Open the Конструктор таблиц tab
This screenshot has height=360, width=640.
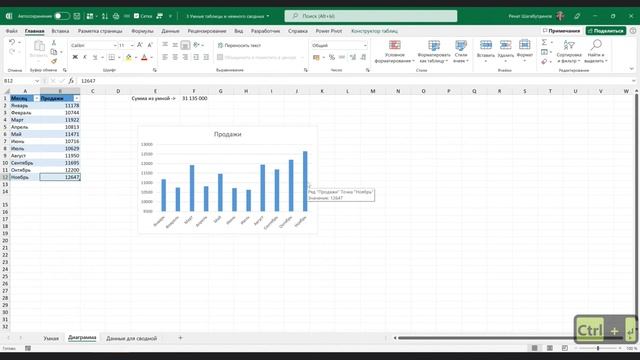click(x=374, y=31)
